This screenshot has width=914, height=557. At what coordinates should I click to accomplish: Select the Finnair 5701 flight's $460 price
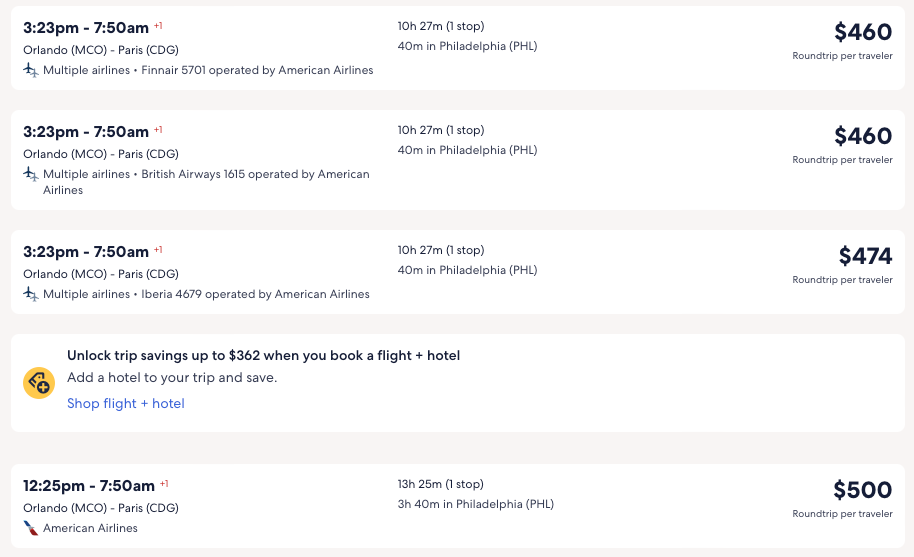coord(862,32)
